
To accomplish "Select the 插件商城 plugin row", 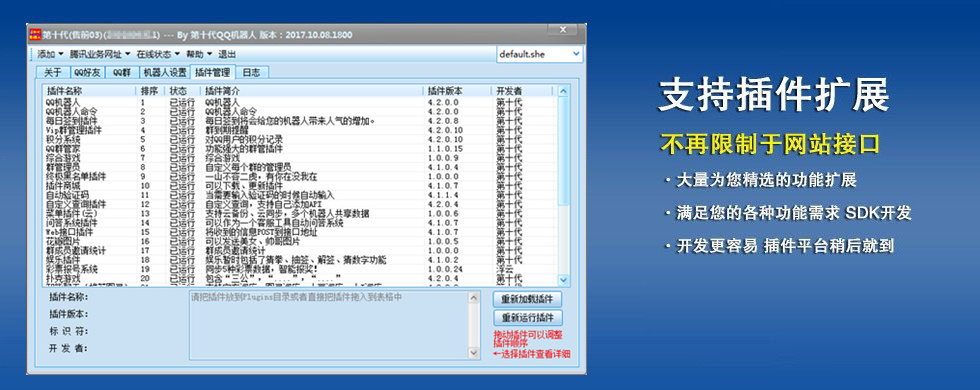I will (x=299, y=186).
